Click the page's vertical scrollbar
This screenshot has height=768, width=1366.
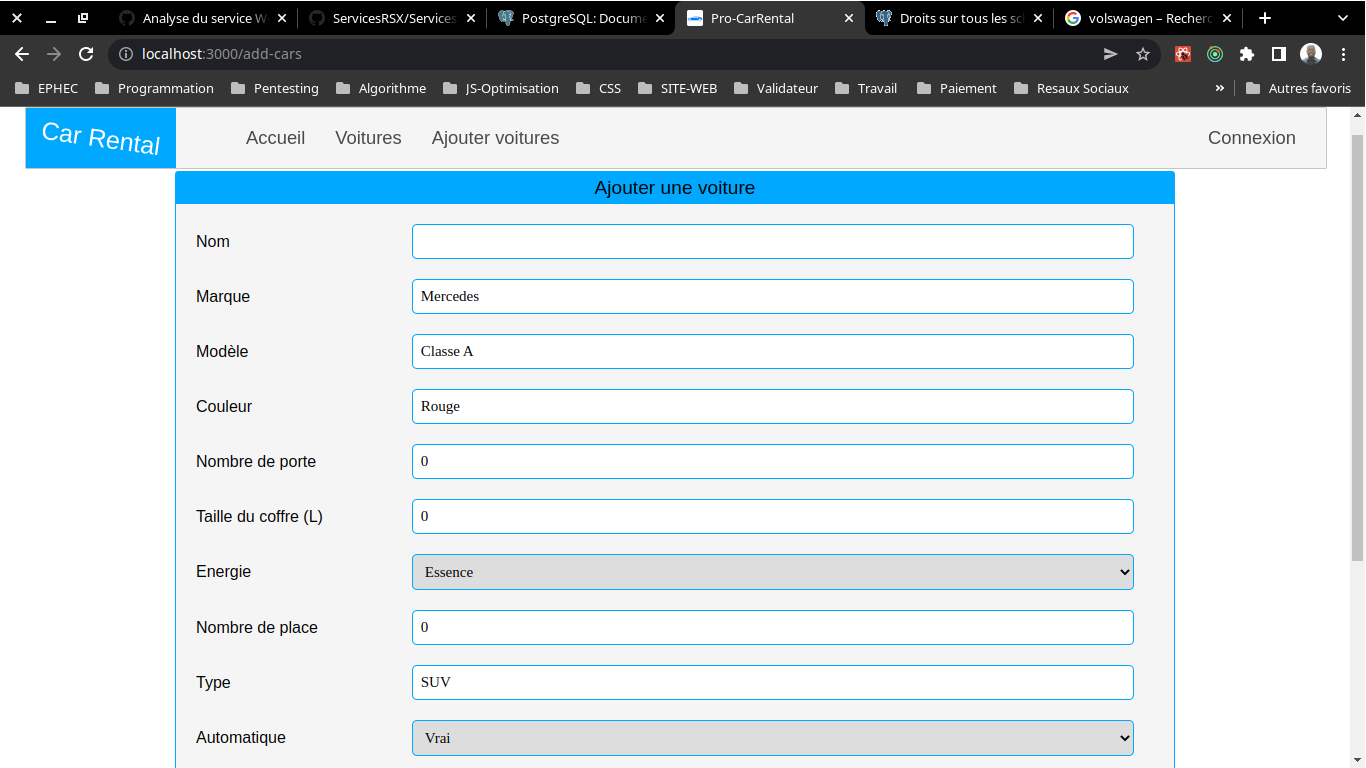pos(1357,346)
